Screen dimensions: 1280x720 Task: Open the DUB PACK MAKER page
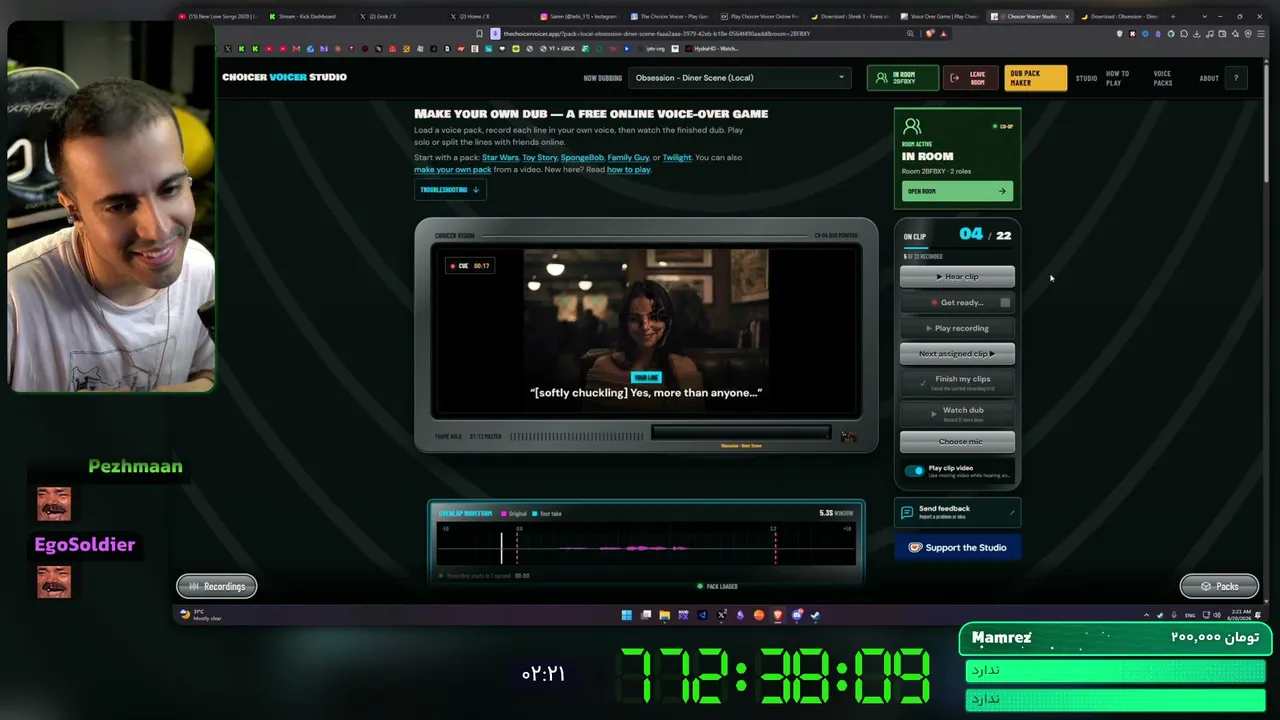tap(1035, 77)
